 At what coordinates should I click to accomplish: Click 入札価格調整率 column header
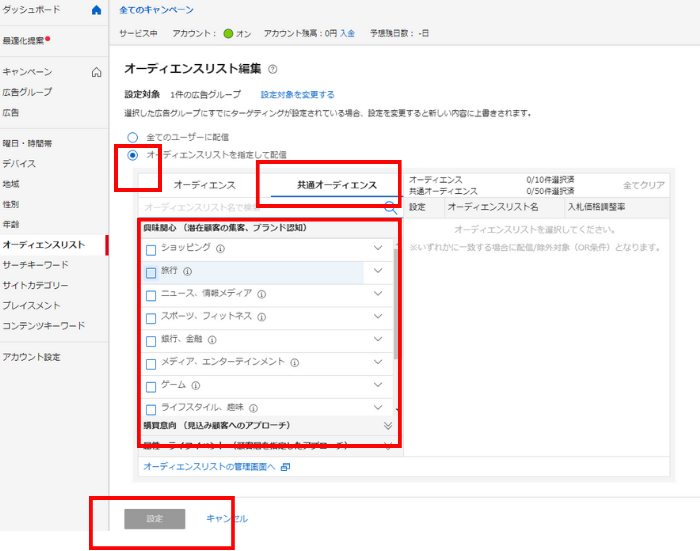coord(596,207)
